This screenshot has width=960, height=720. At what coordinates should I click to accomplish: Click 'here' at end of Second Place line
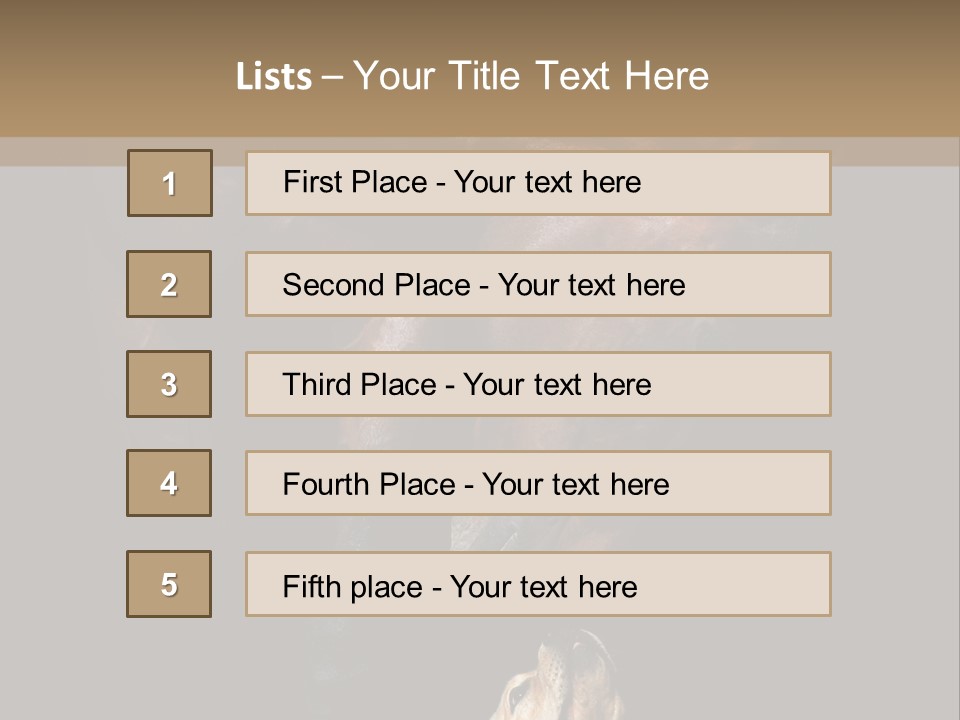[656, 285]
